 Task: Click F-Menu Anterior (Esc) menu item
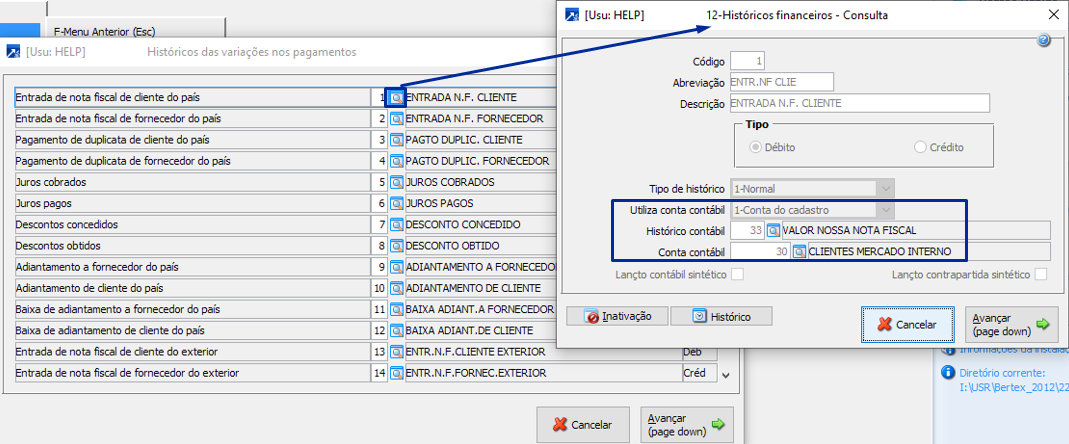pyautogui.click(x=104, y=32)
